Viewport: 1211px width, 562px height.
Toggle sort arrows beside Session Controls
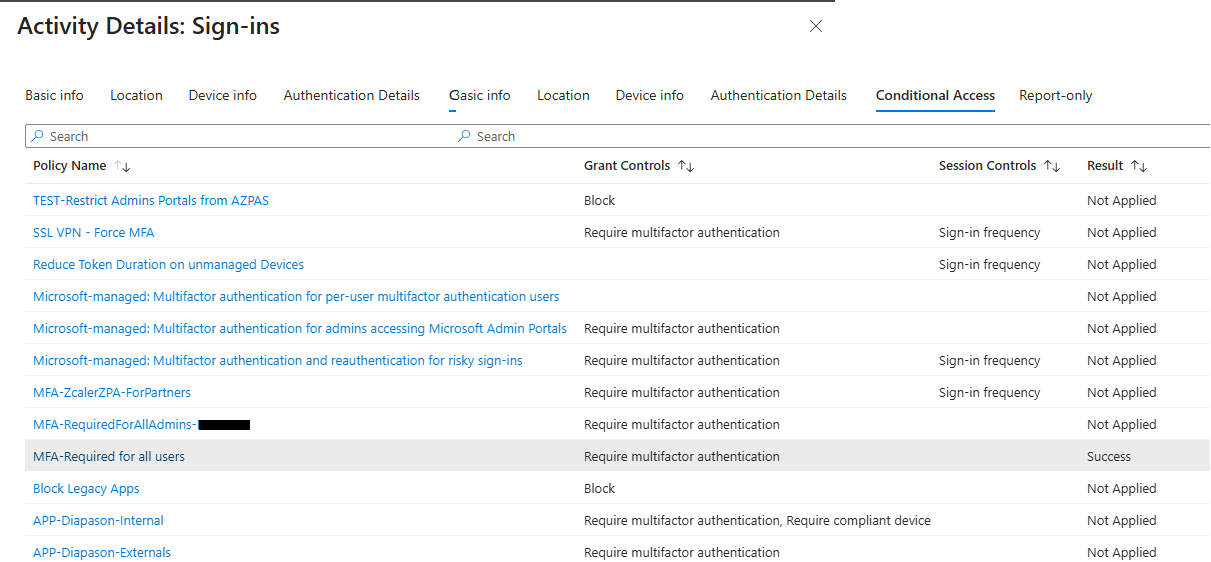[x=1052, y=166]
